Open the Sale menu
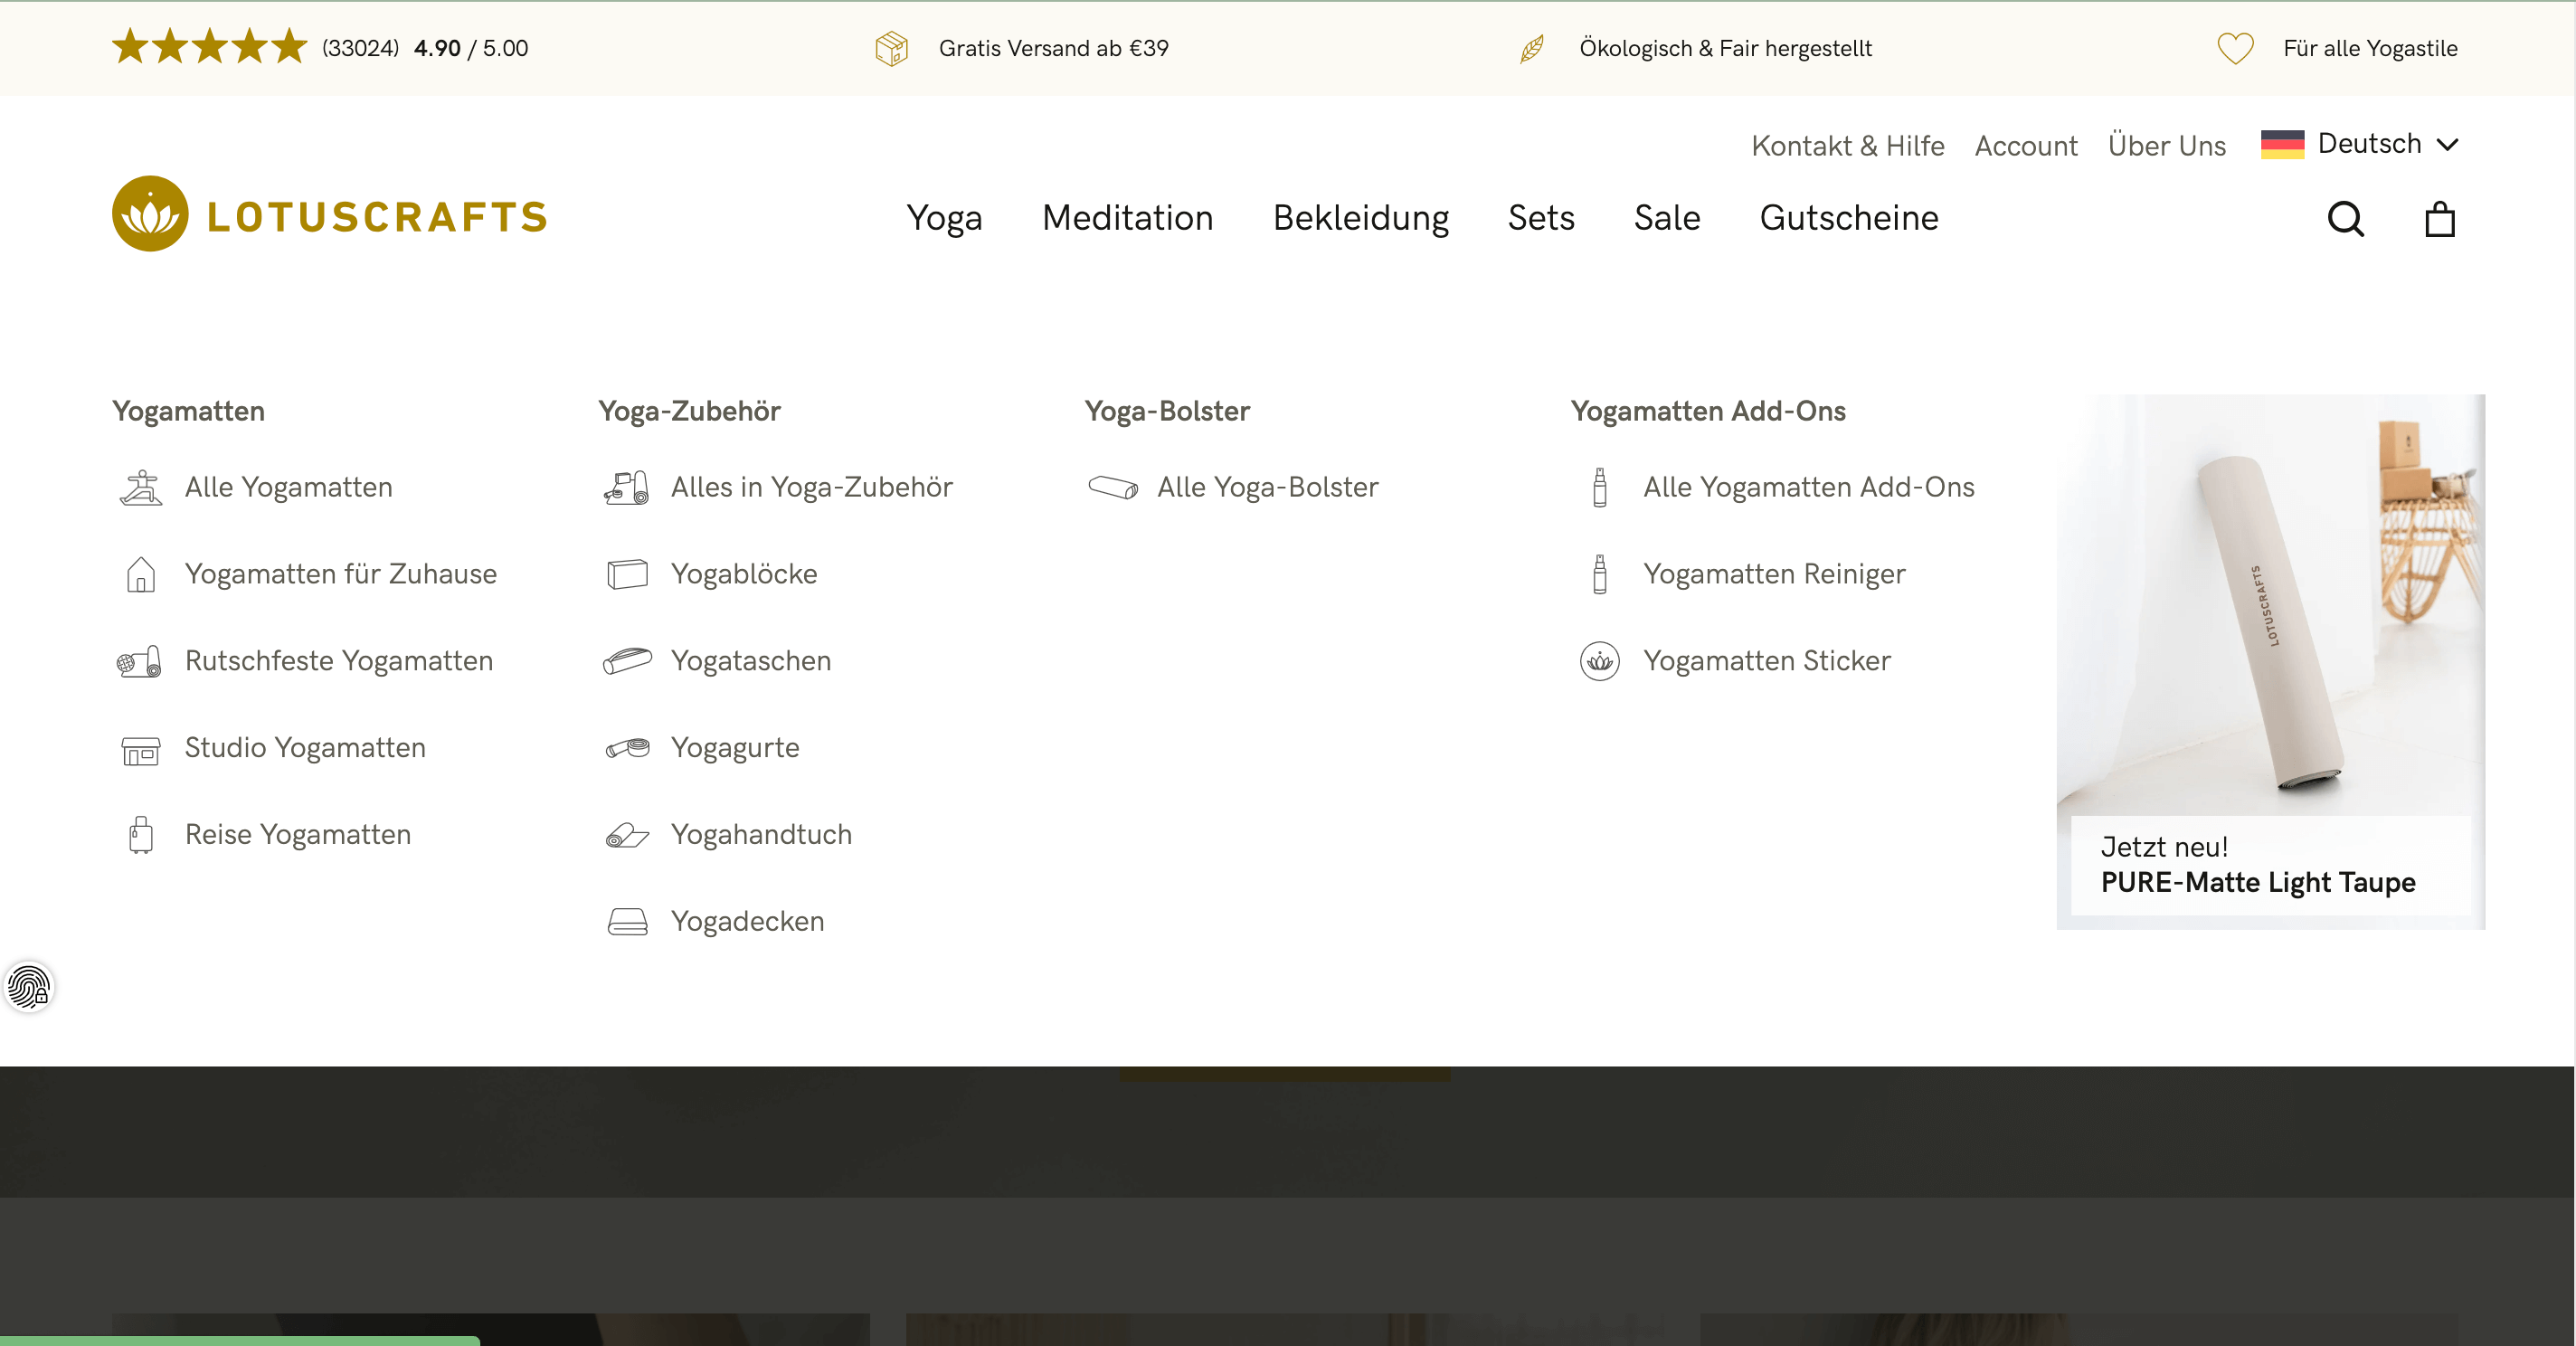Viewport: 2576px width, 1346px height. [x=1667, y=218]
